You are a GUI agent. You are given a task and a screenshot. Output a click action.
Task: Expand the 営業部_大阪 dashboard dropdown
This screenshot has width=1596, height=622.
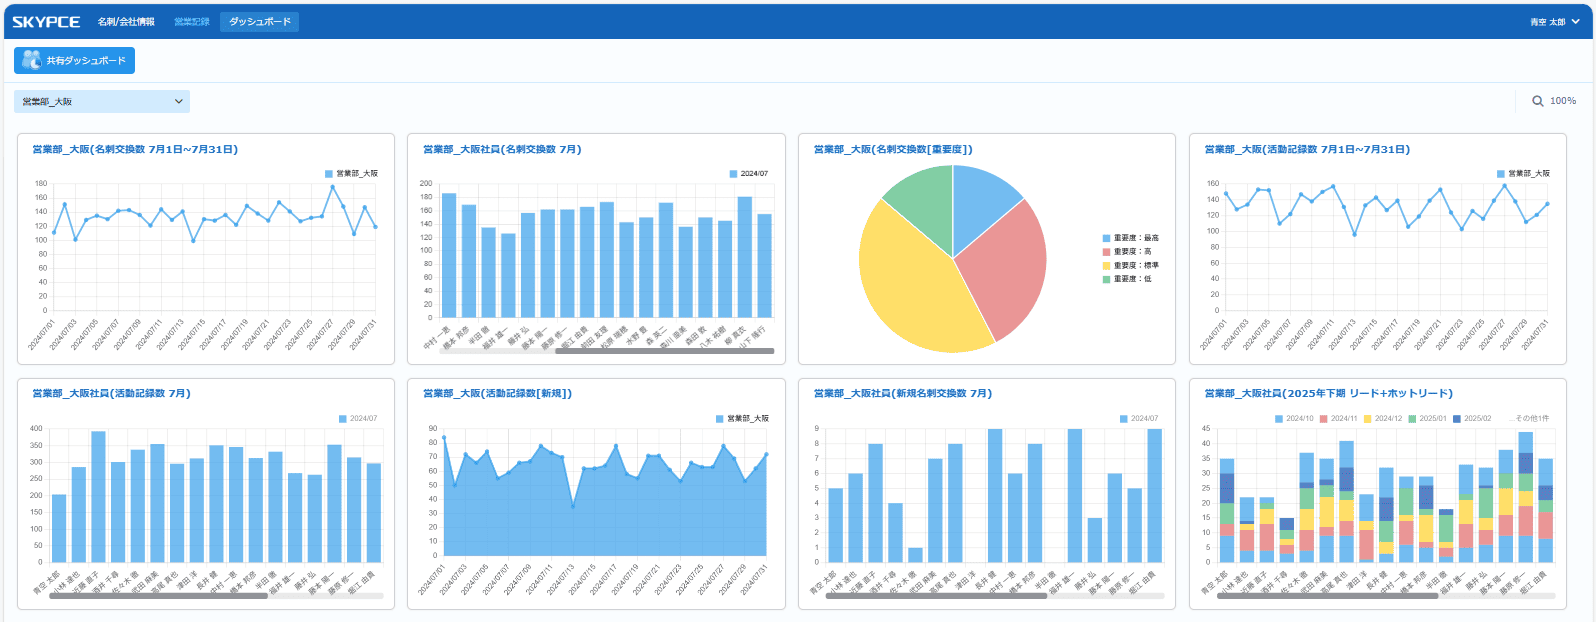click(x=102, y=102)
